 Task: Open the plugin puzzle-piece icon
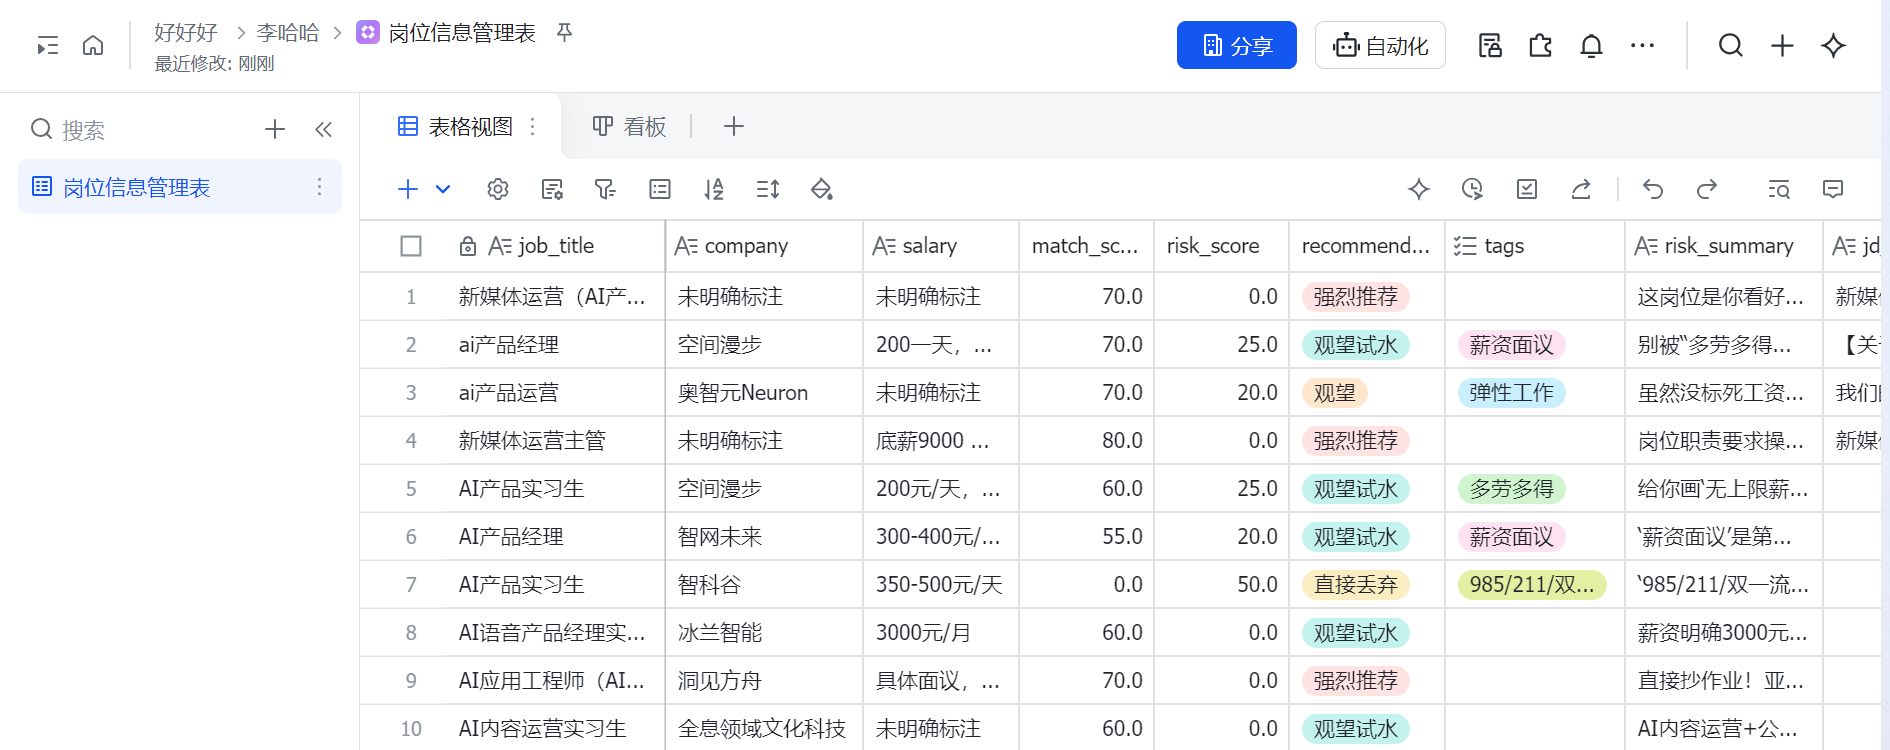tap(1540, 45)
